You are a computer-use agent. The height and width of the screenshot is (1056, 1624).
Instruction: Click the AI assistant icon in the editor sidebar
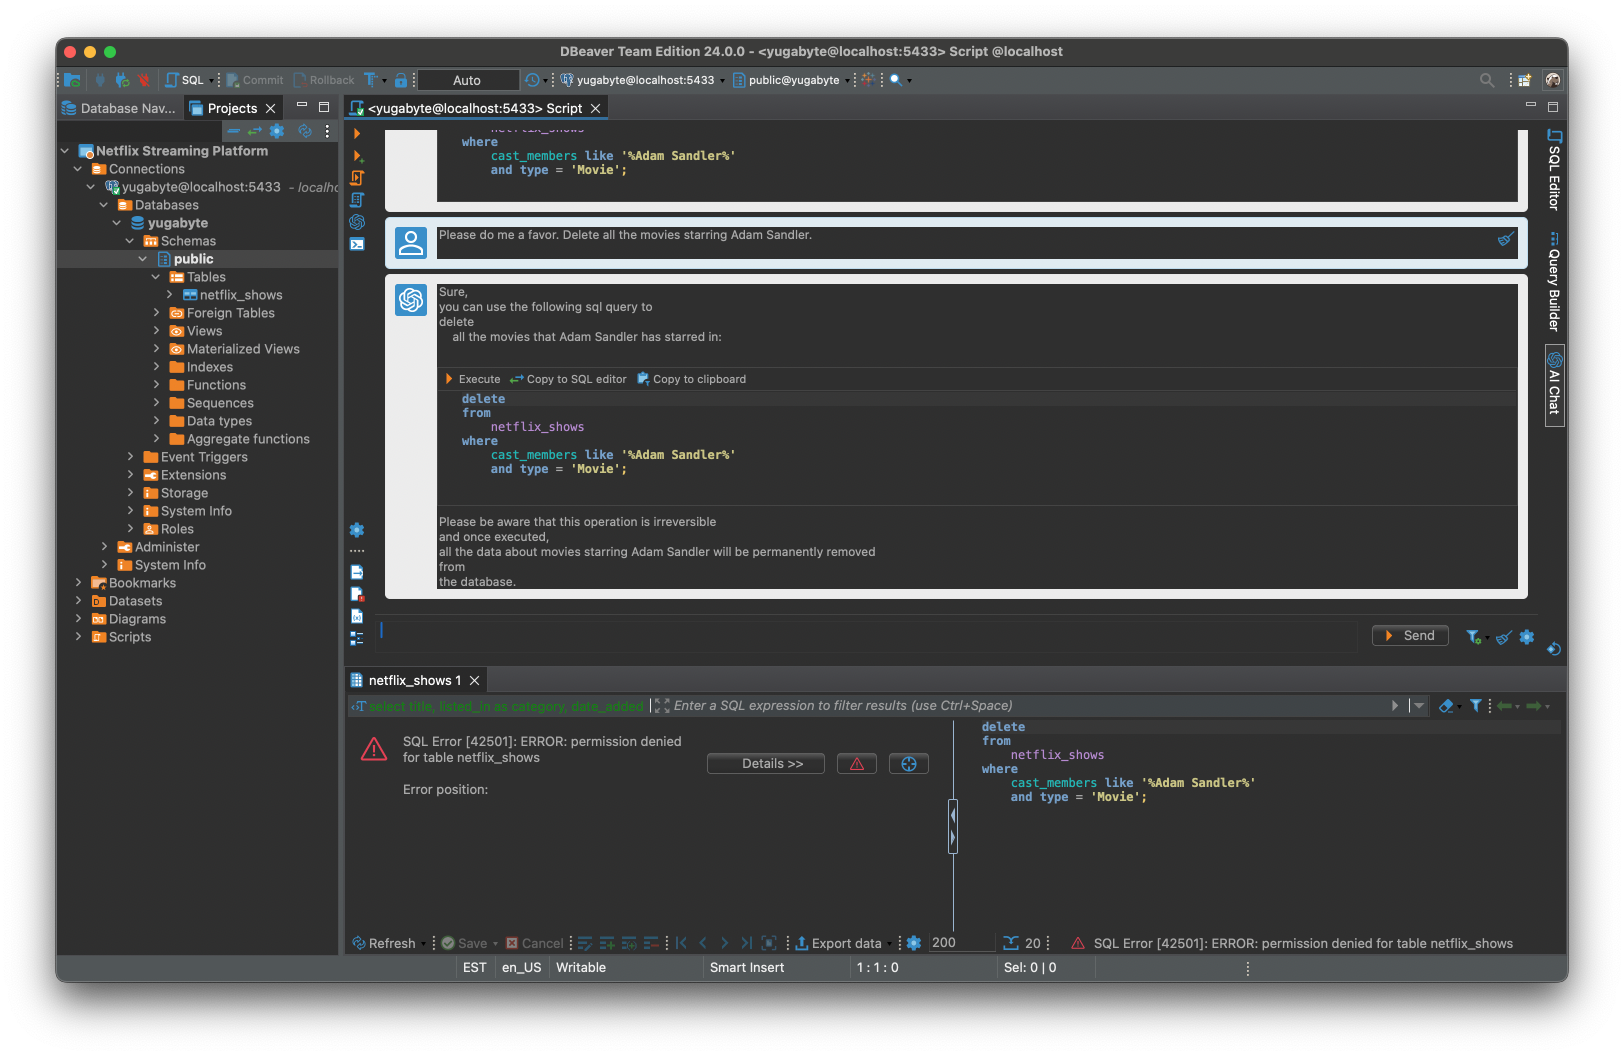357,222
